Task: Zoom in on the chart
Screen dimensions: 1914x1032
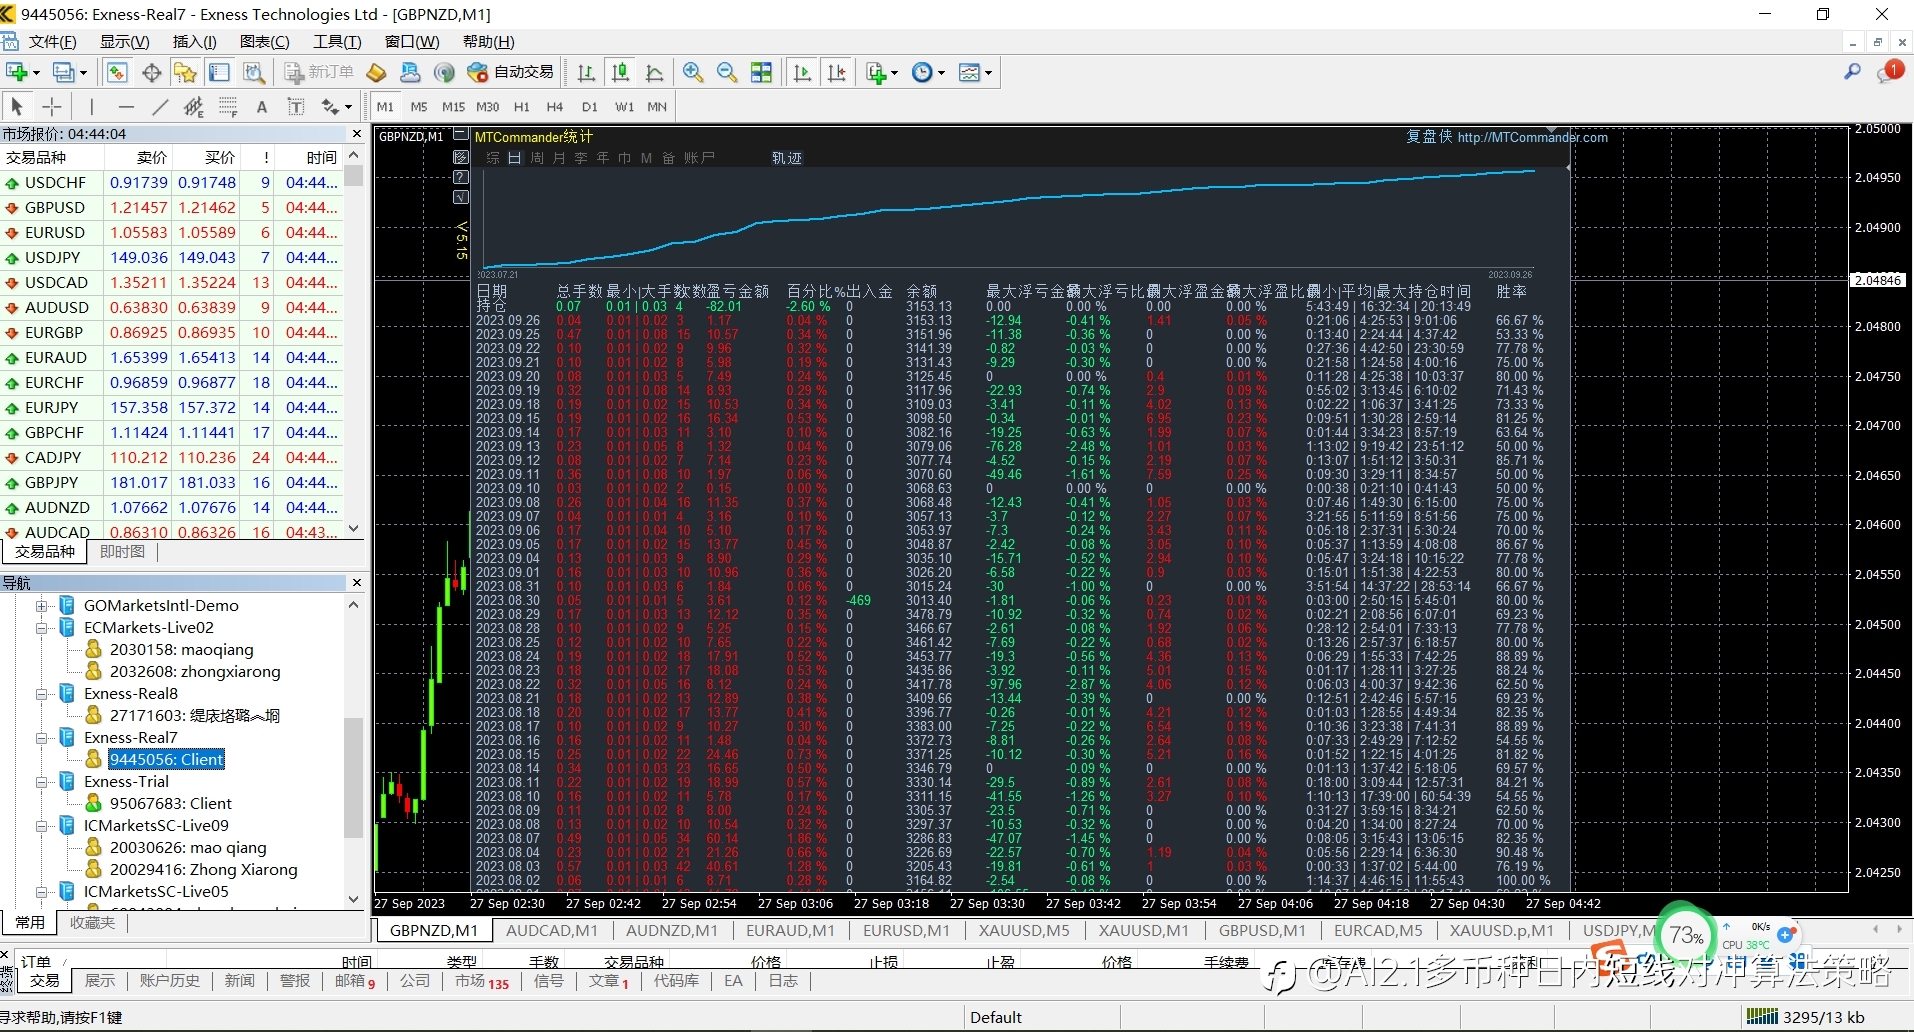Action: point(692,72)
